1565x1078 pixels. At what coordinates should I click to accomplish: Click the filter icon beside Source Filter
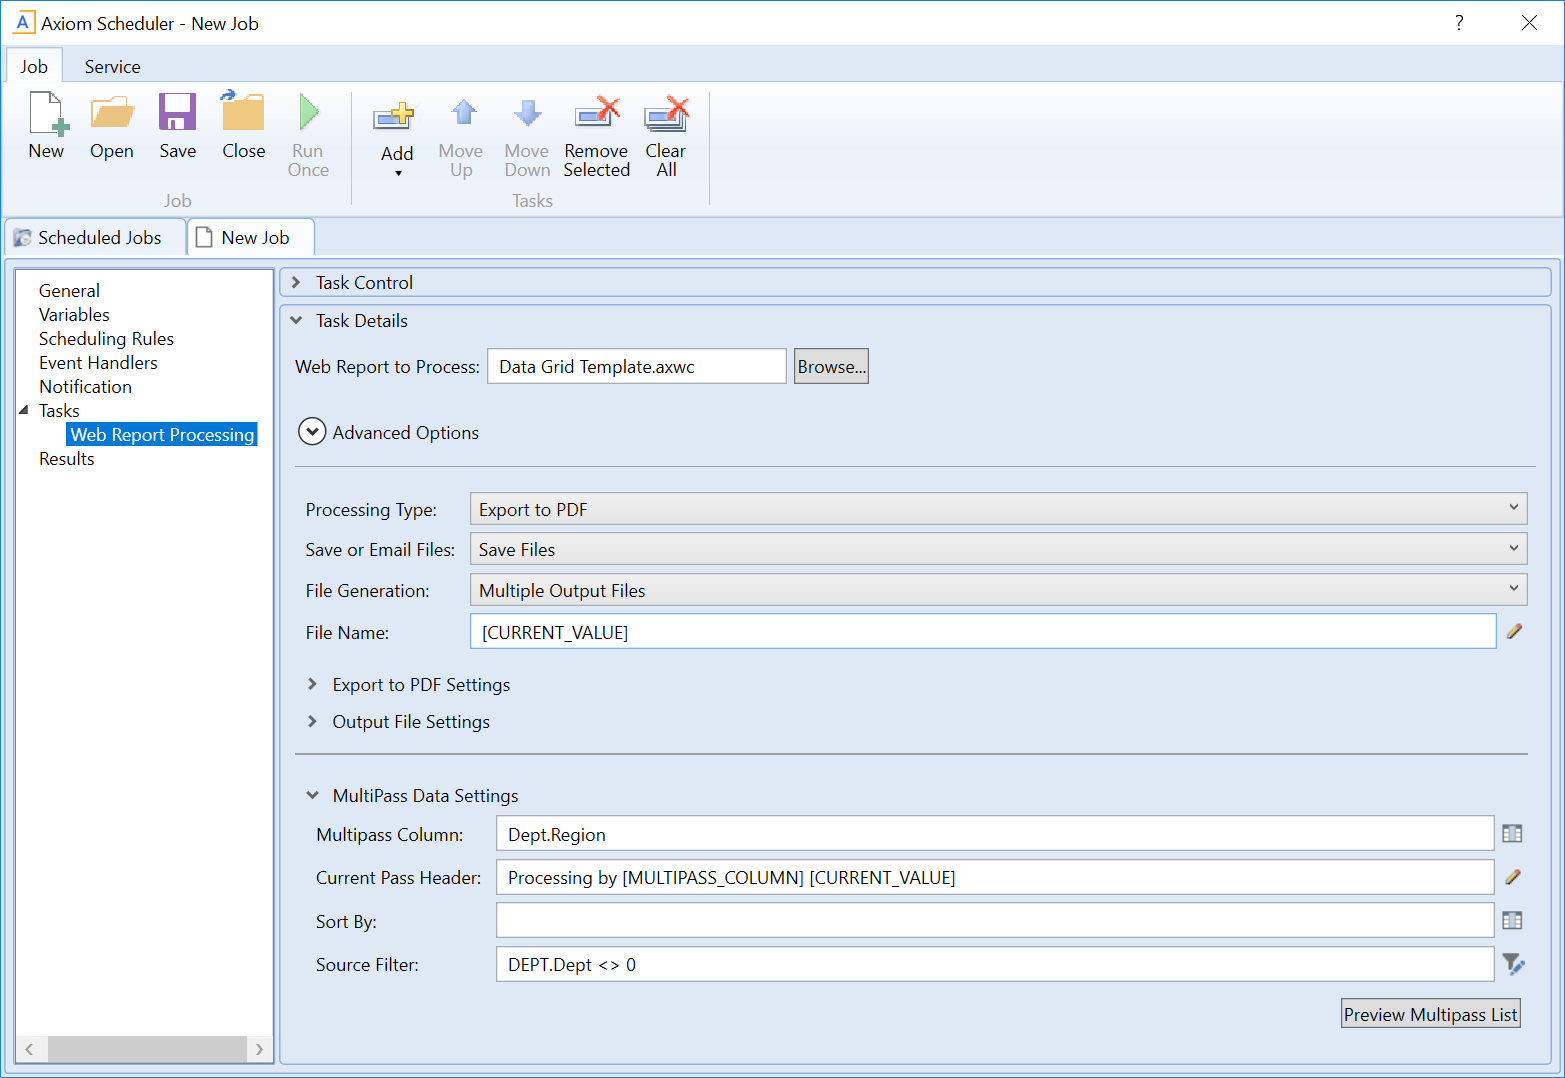(1513, 964)
